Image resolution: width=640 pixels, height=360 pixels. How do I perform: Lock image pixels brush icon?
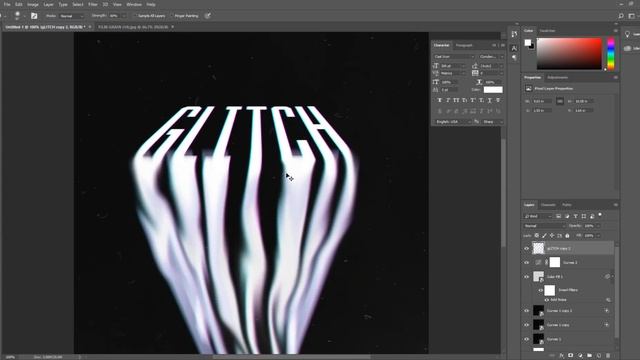coord(544,236)
